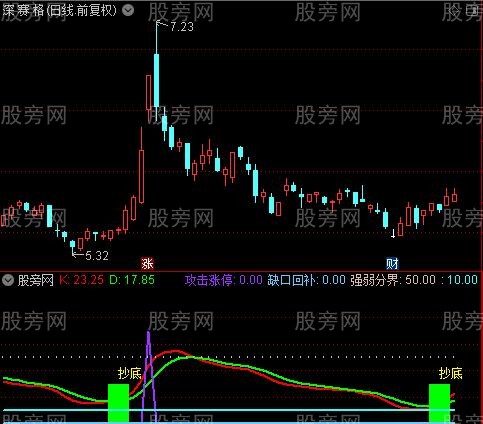Click the 5.32 low price label
Screen dimensions: 483x424
pyautogui.click(x=97, y=256)
